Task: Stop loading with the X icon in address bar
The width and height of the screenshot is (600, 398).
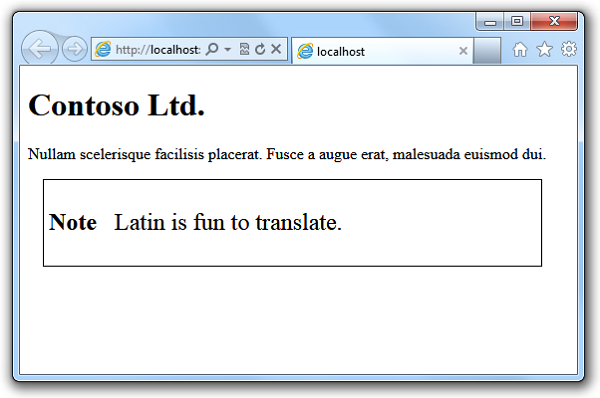Action: 276,49
